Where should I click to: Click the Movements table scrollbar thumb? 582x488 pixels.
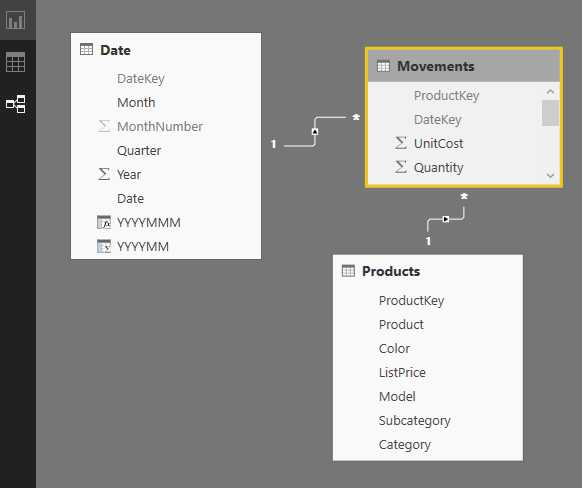click(x=550, y=113)
